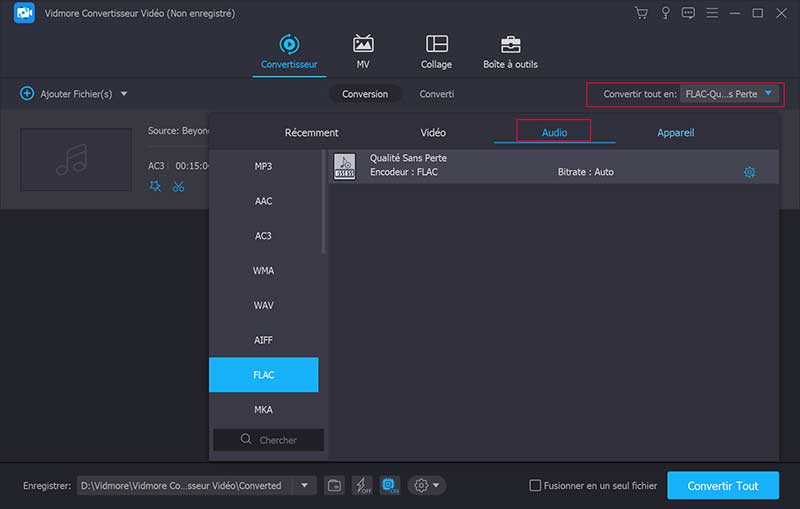
Task: Click the search magnifier icon
Action: click(246, 439)
